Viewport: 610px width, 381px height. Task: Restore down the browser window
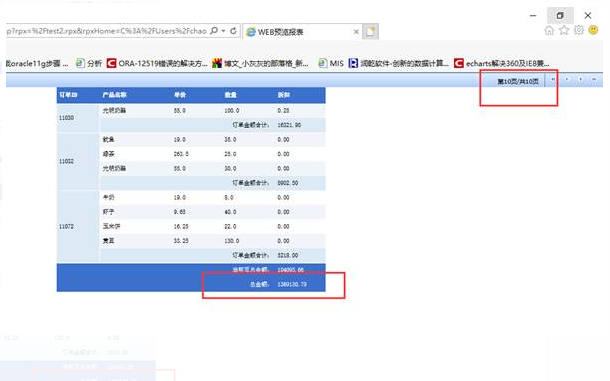tap(560, 16)
